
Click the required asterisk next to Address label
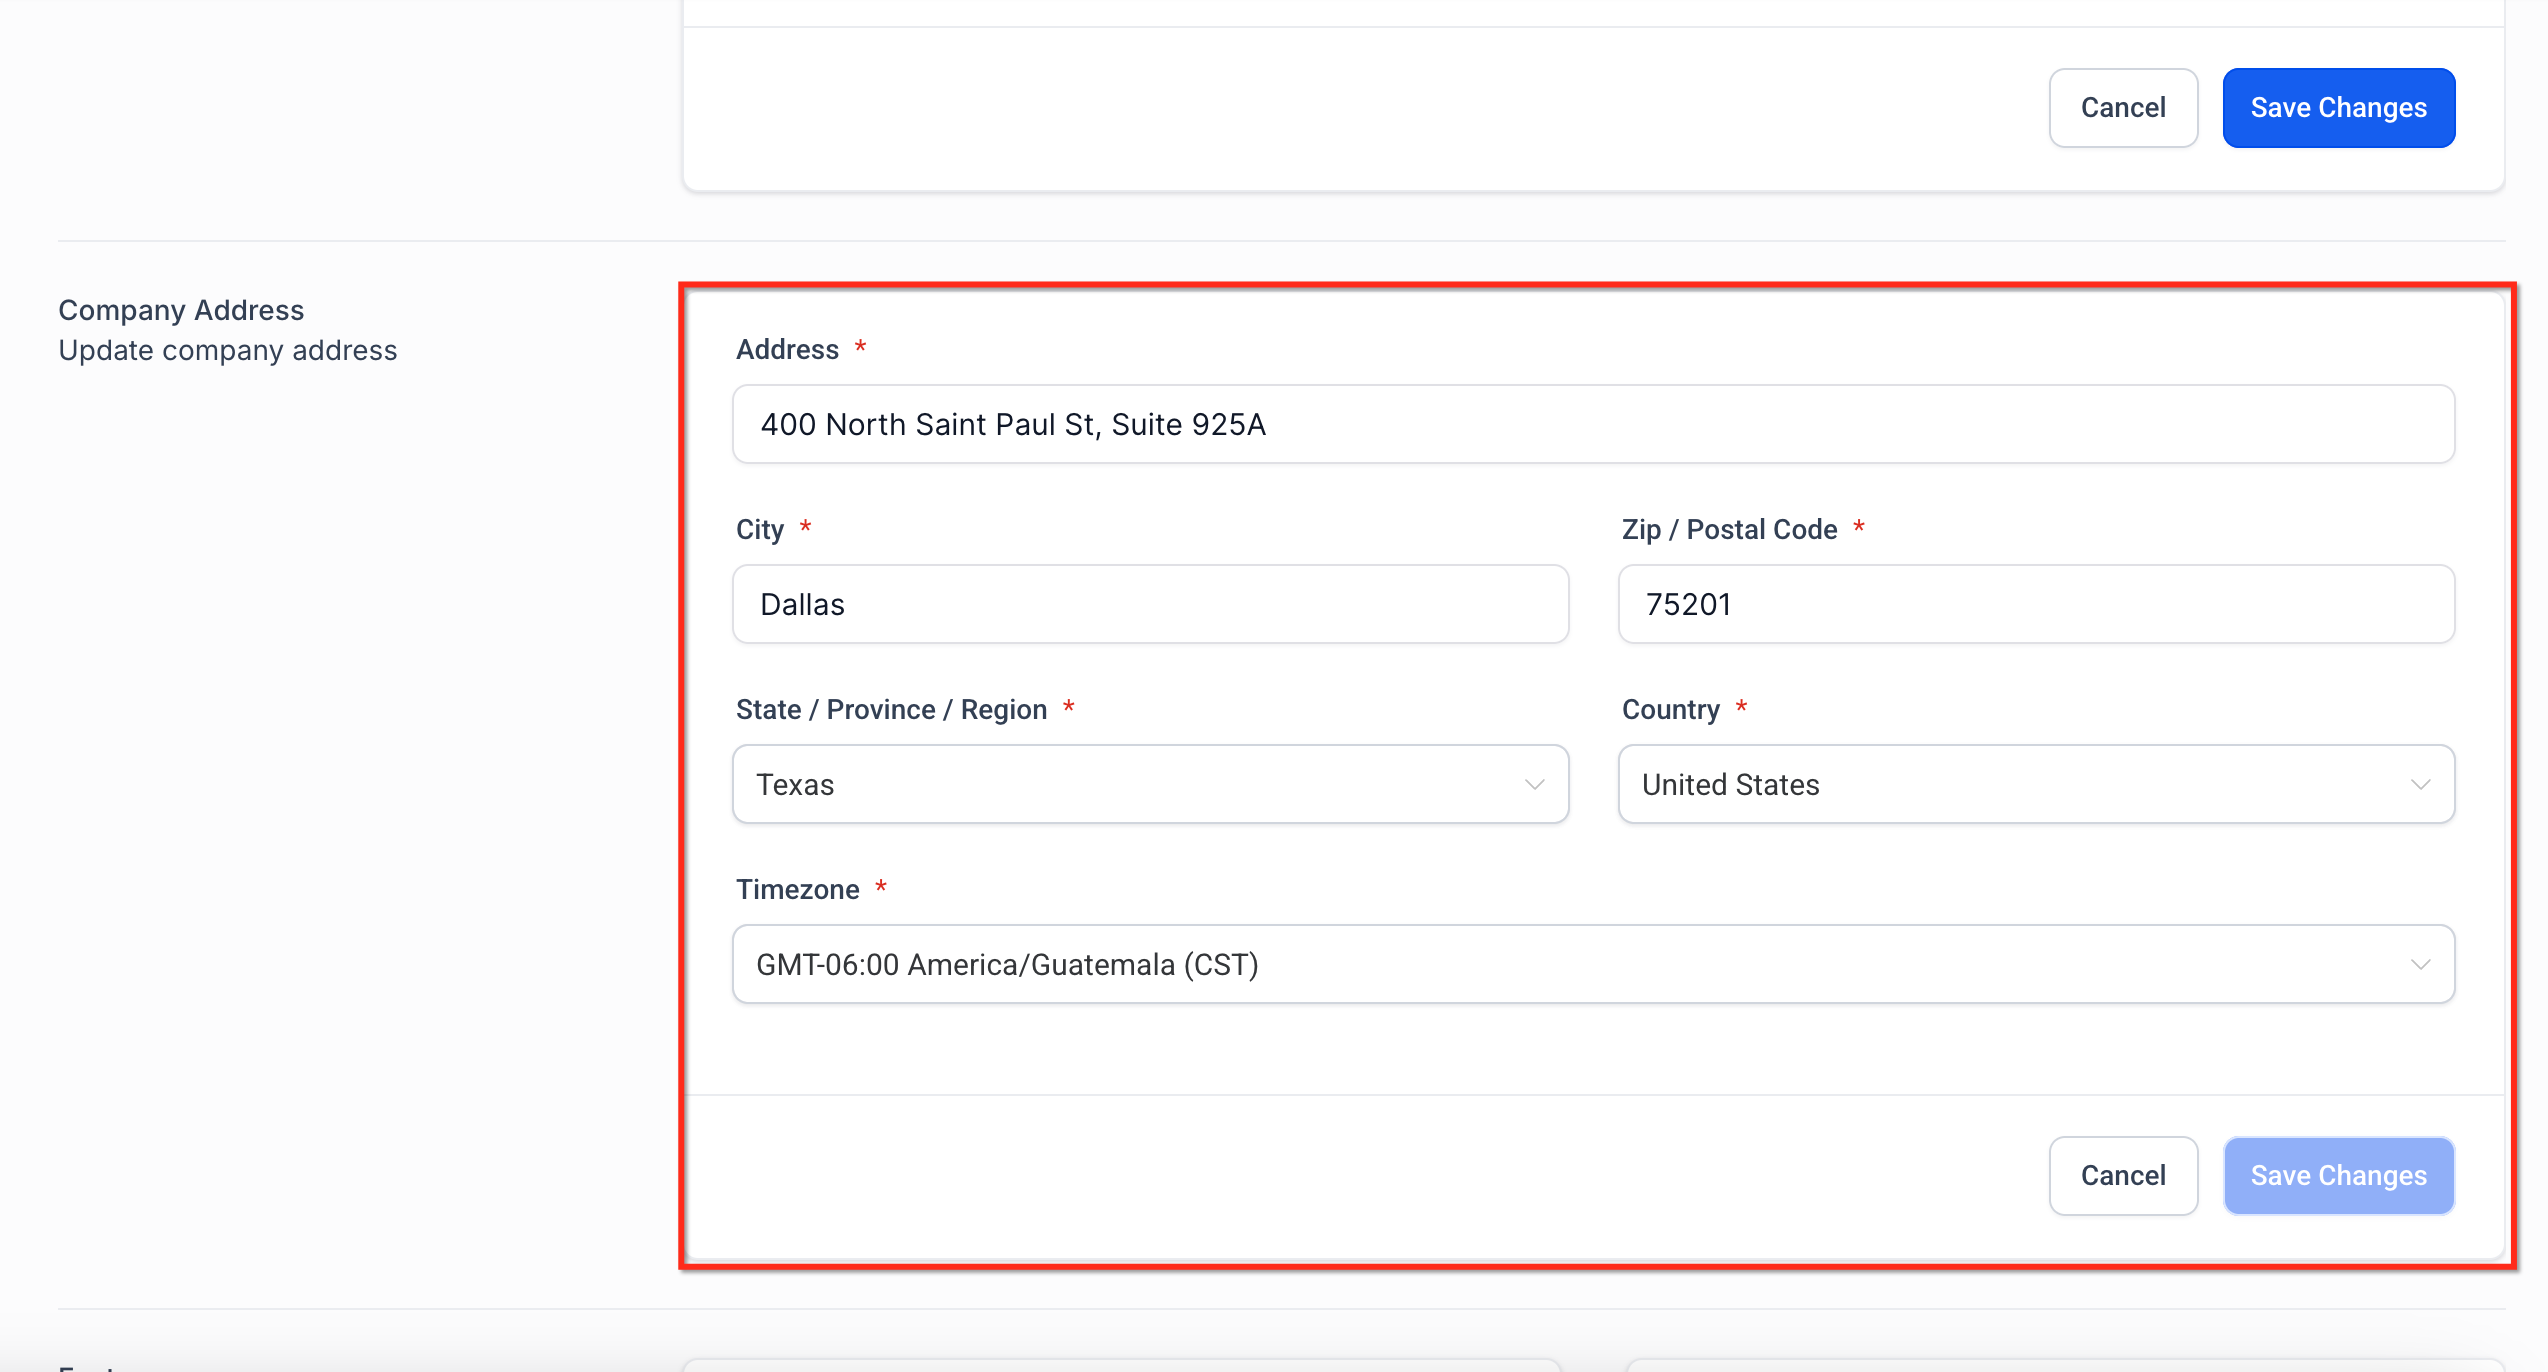click(x=860, y=348)
